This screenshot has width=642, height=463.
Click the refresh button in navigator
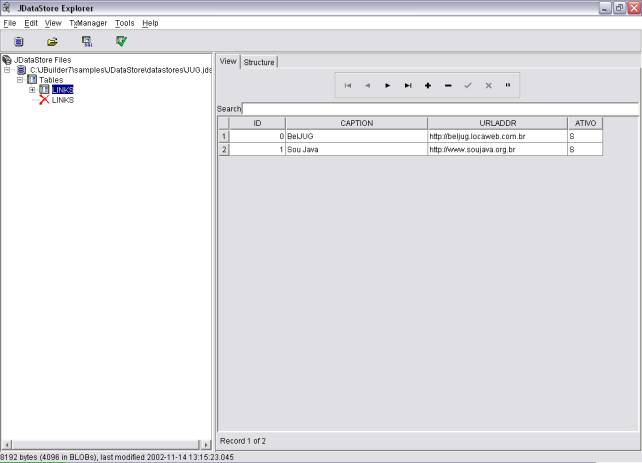pyautogui.click(x=508, y=86)
